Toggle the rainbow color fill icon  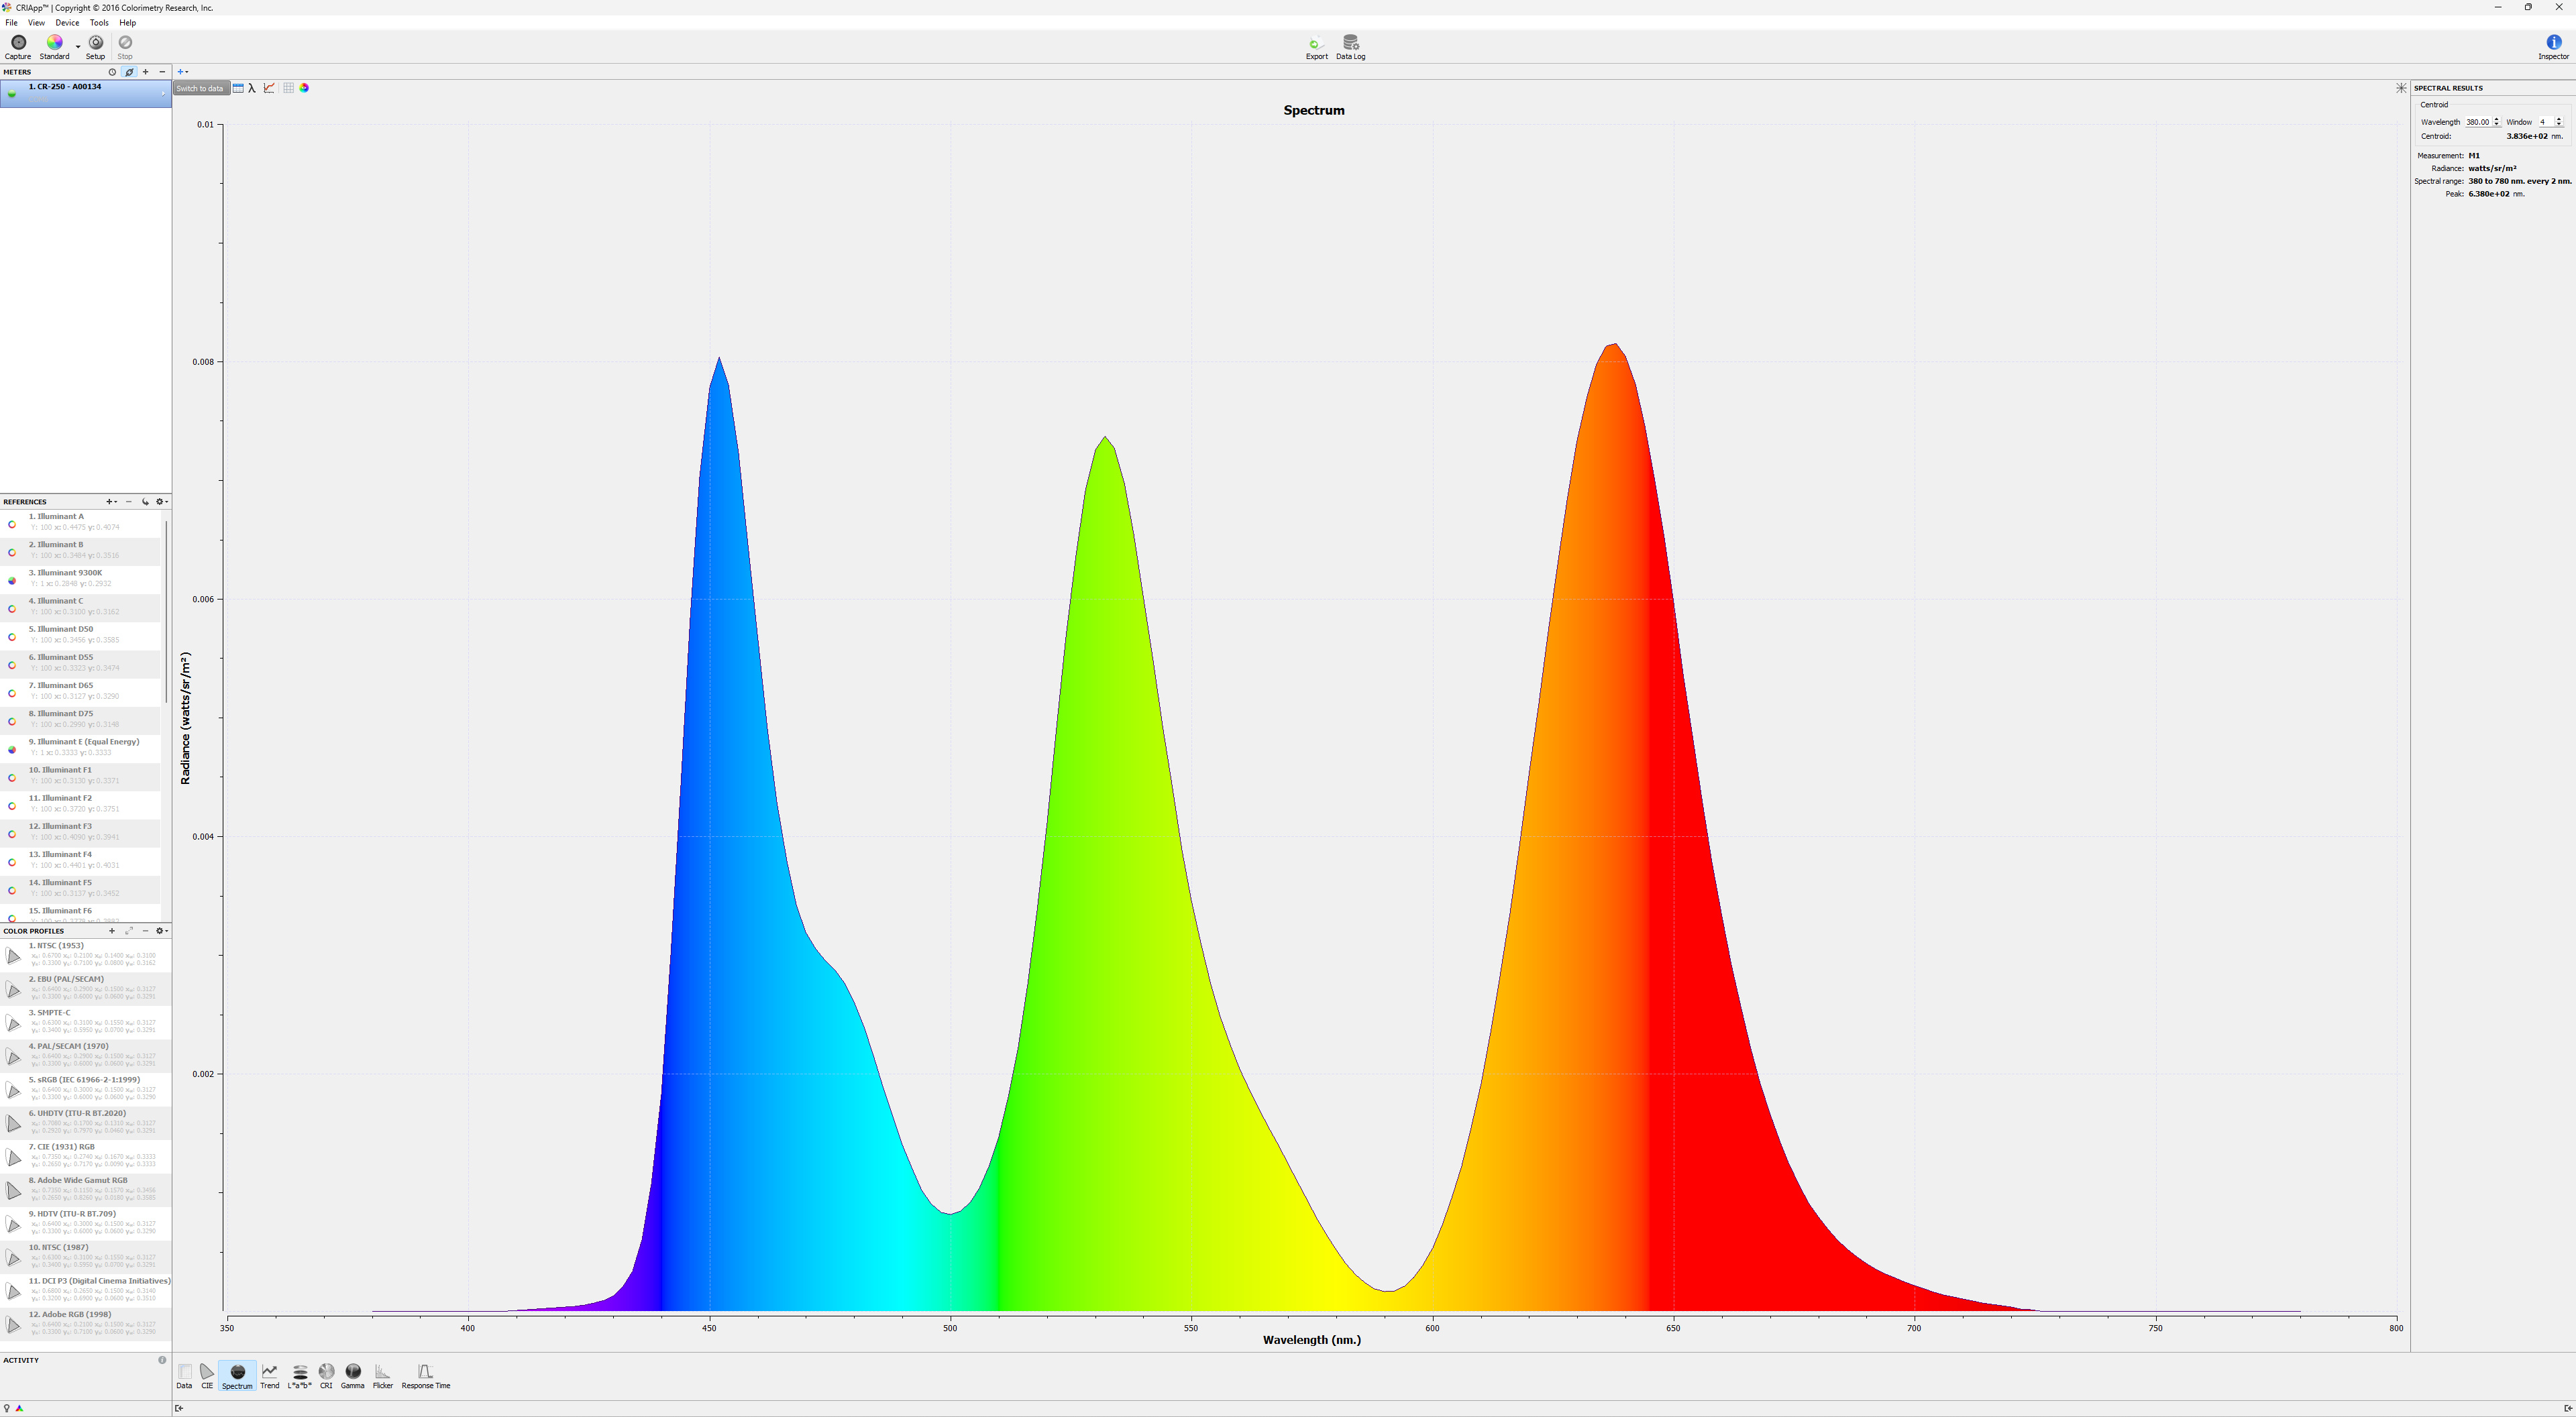[304, 88]
